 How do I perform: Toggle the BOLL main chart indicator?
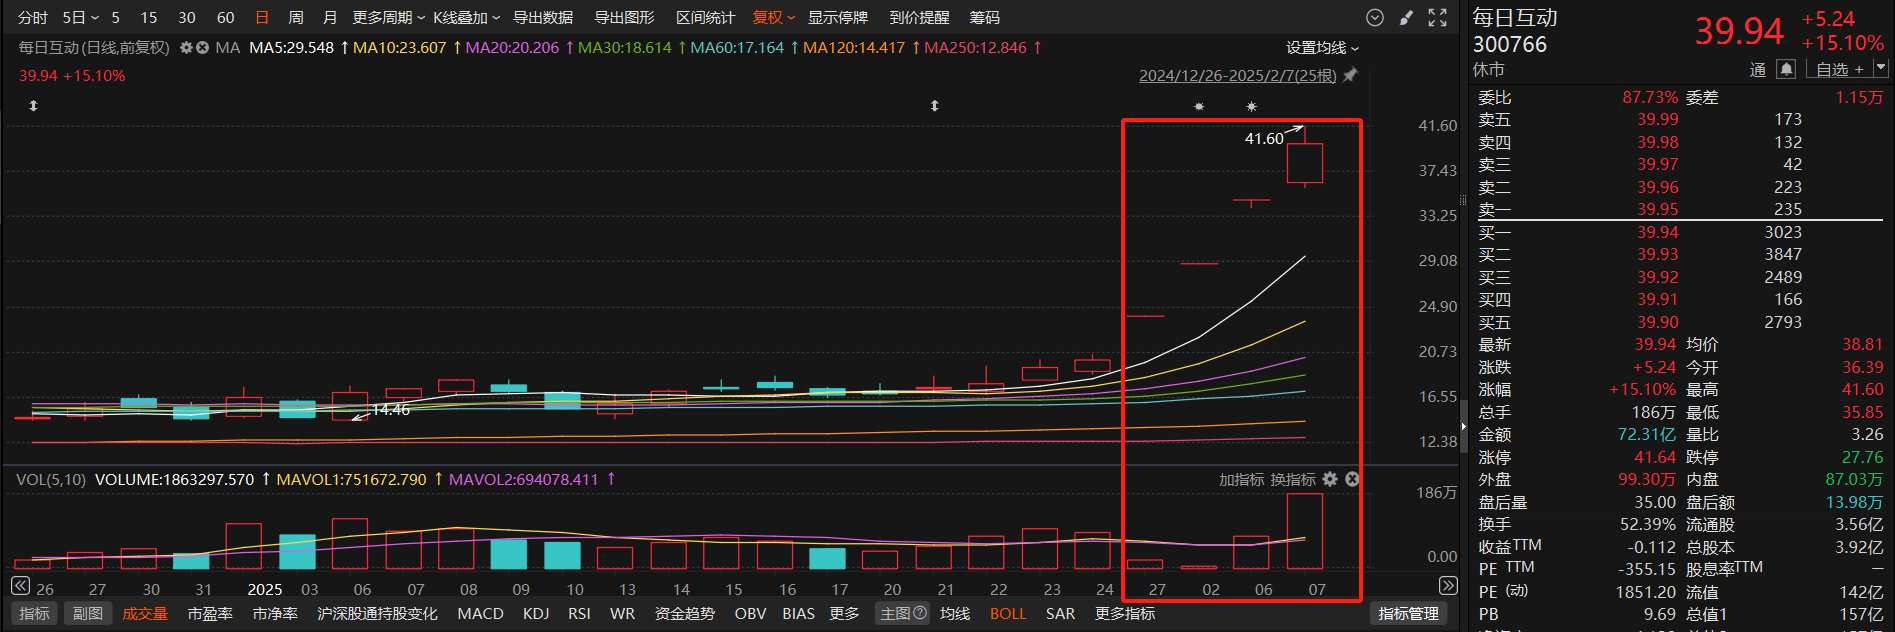pos(1007,613)
